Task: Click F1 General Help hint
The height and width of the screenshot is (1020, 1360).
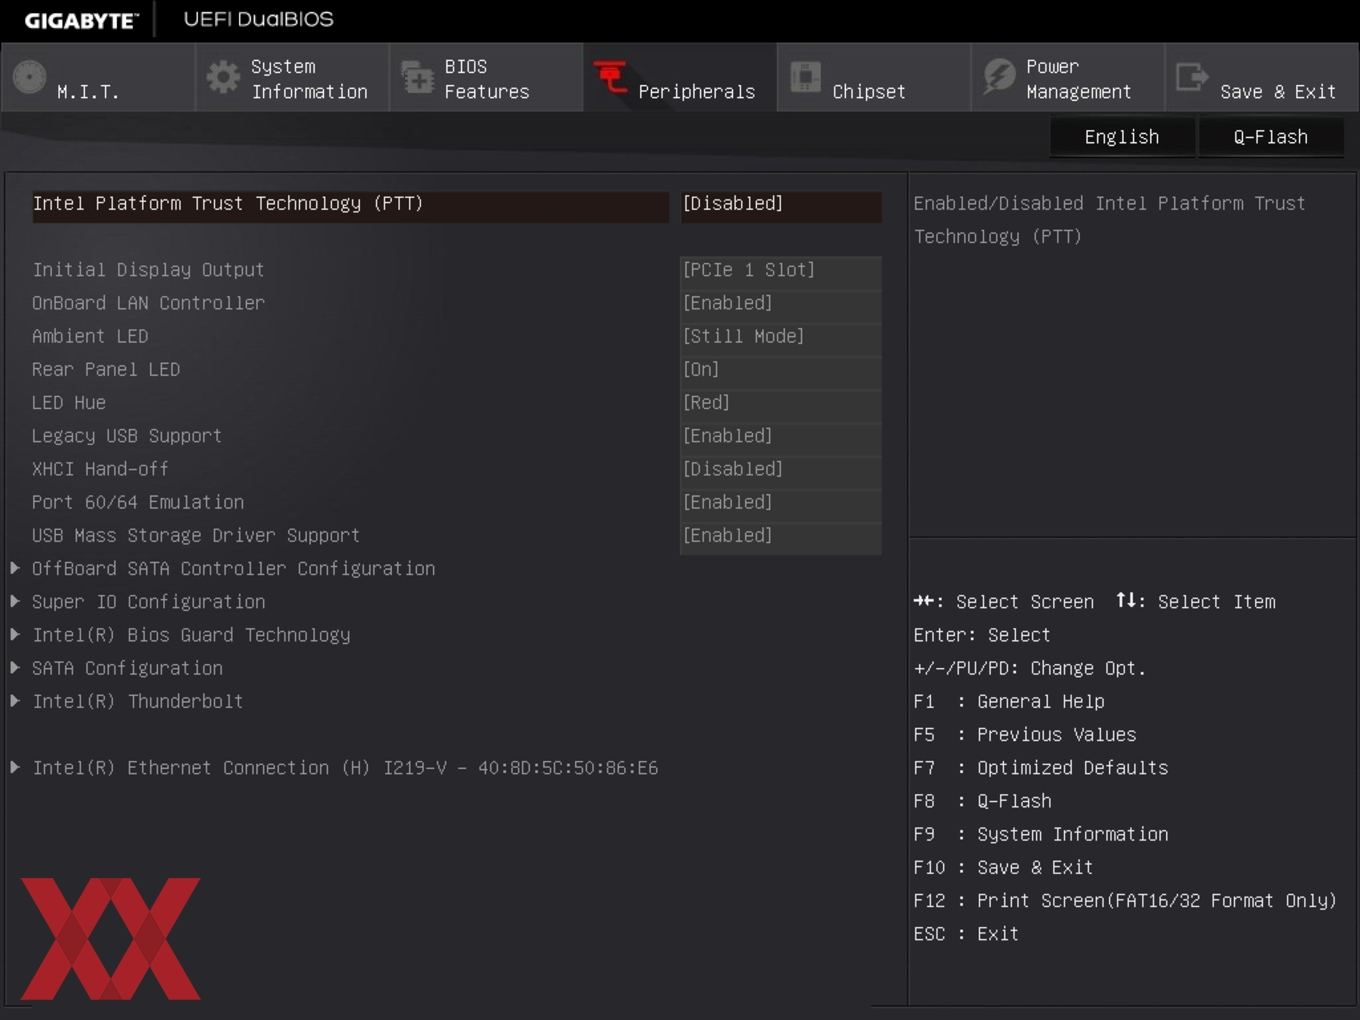Action: click(x=1009, y=701)
